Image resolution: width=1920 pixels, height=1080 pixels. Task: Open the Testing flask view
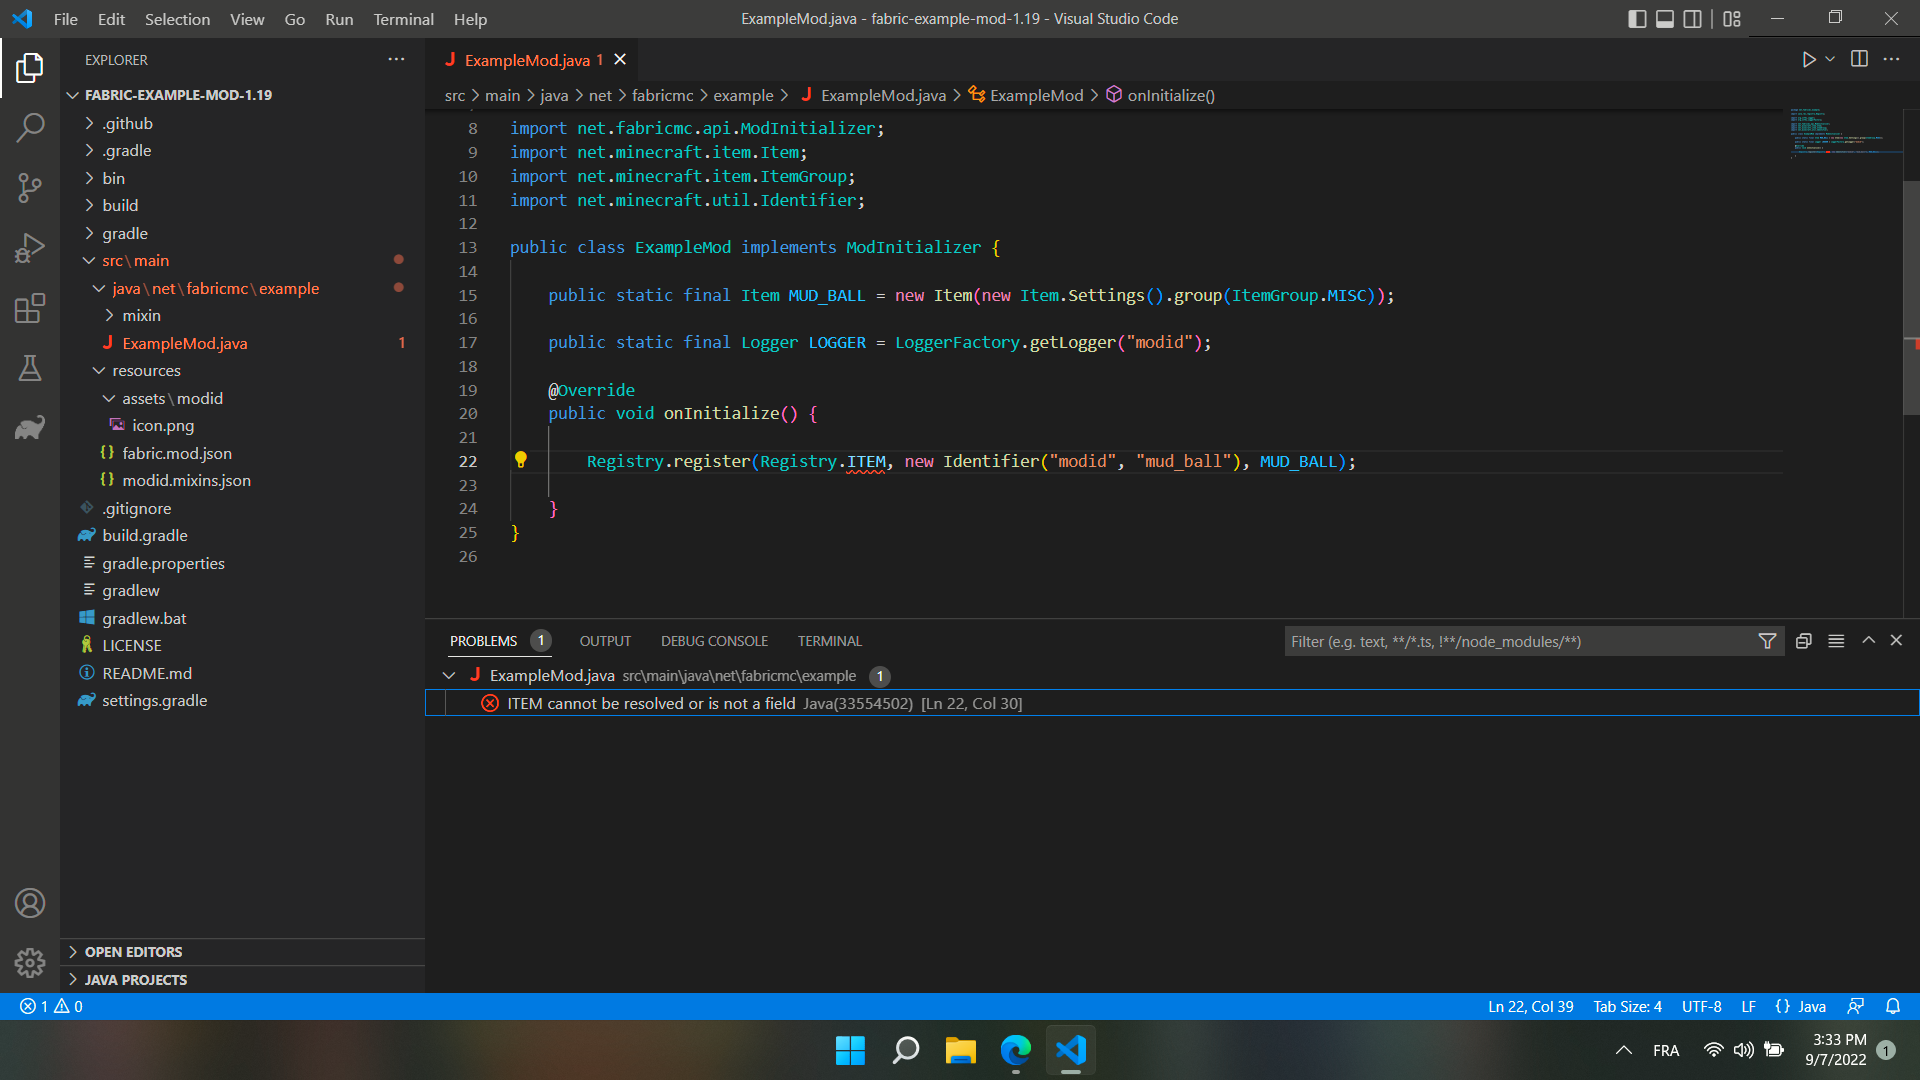(x=30, y=368)
